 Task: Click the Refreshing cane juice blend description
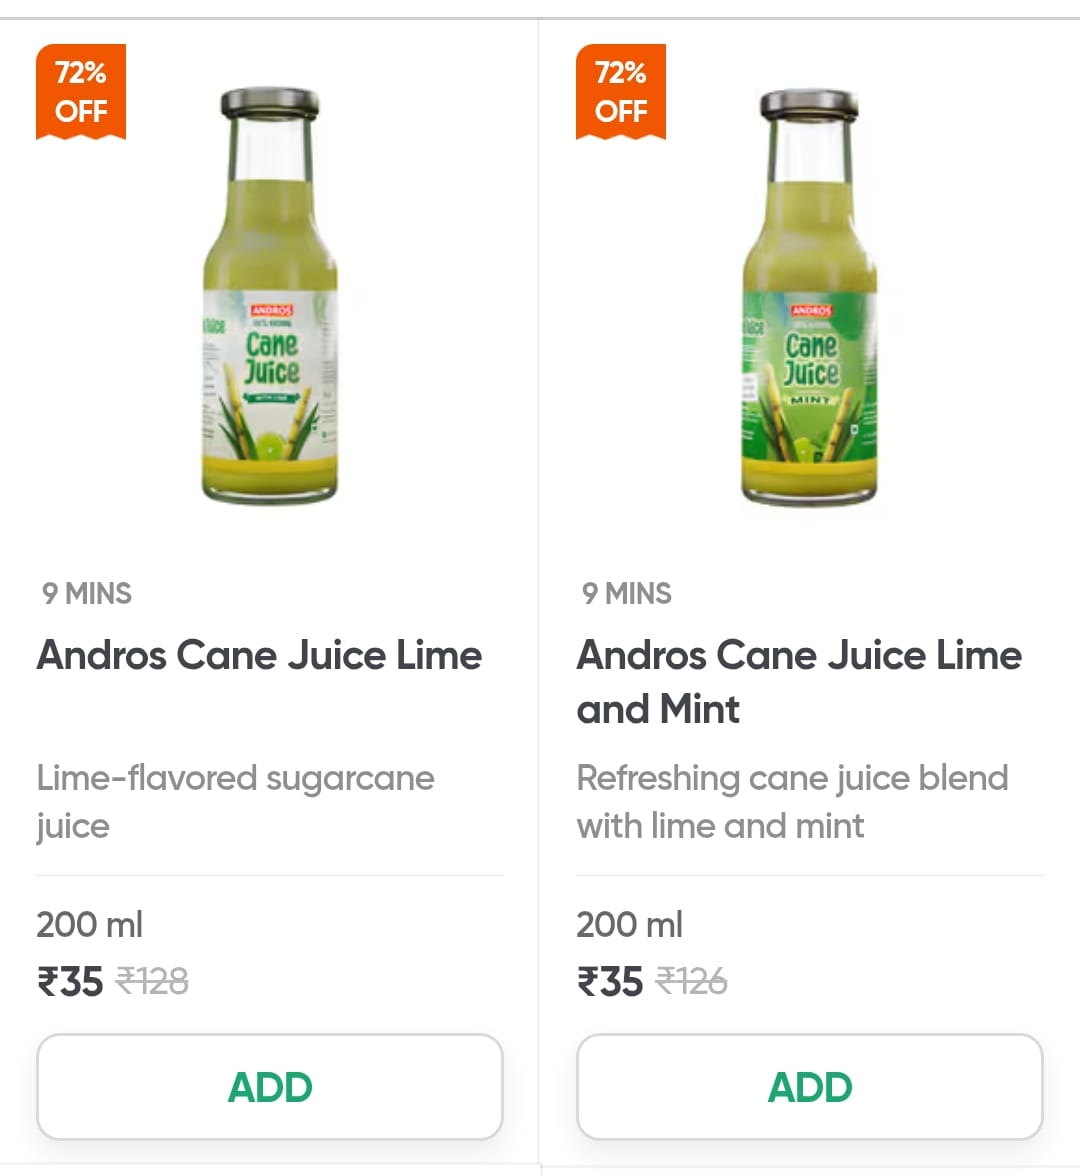pyautogui.click(x=793, y=802)
